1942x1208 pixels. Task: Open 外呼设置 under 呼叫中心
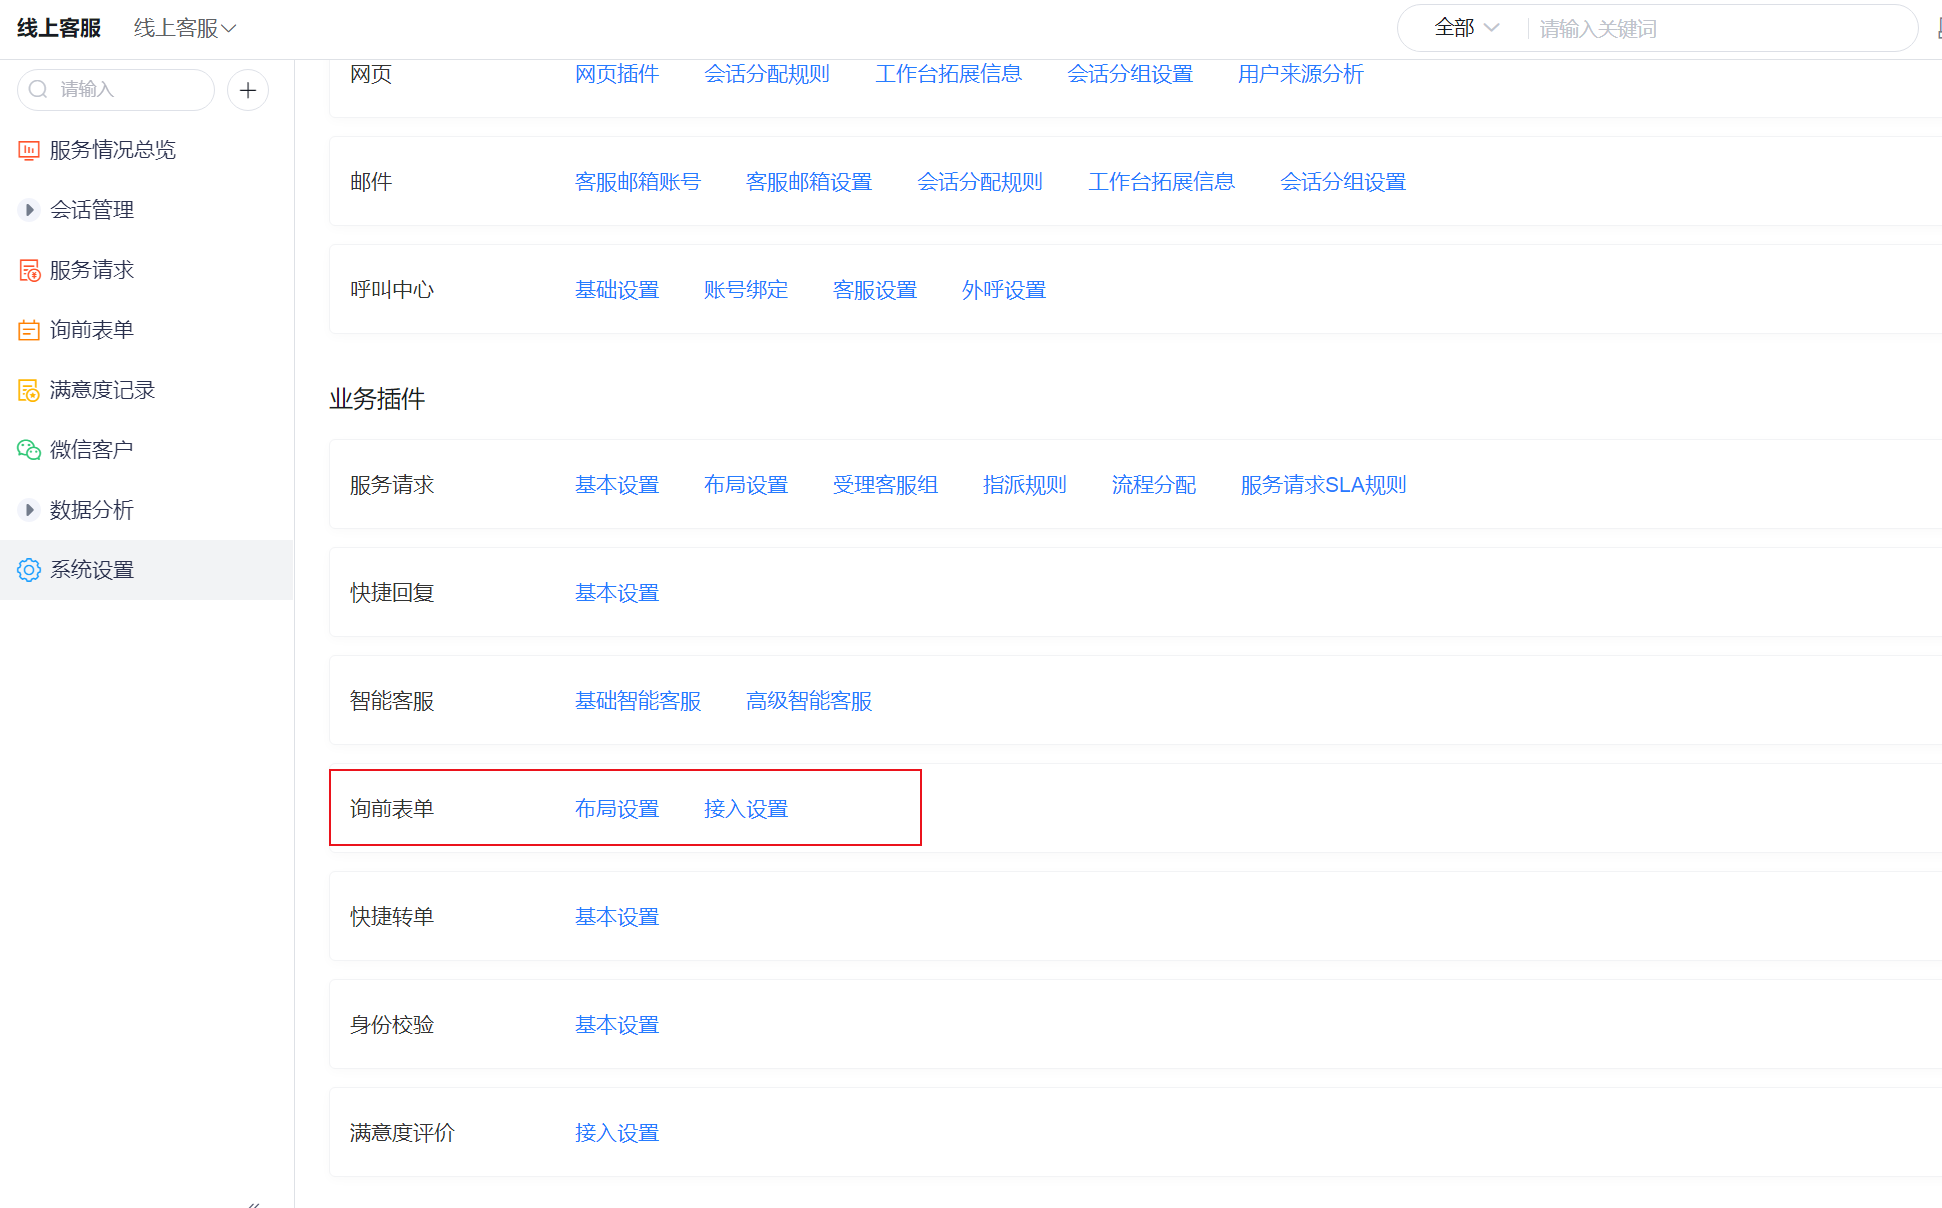pos(1004,290)
